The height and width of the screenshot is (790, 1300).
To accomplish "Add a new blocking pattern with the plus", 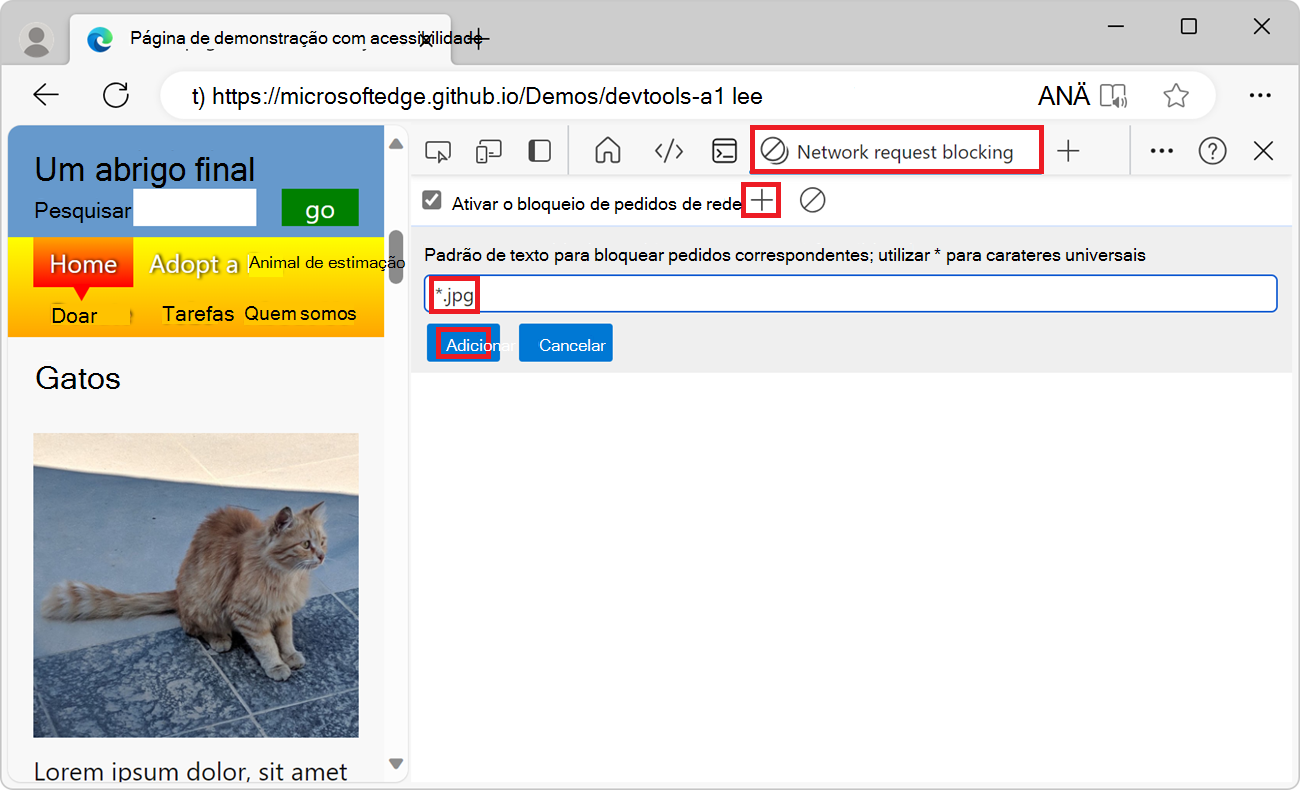I will tap(761, 200).
